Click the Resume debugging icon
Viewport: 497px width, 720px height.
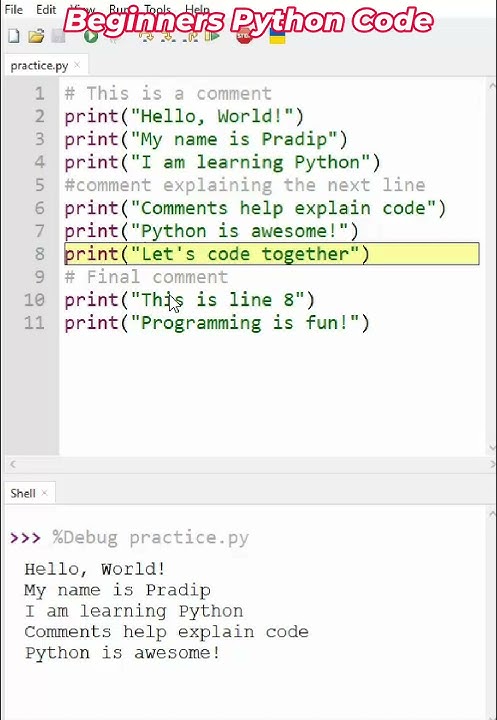212,36
